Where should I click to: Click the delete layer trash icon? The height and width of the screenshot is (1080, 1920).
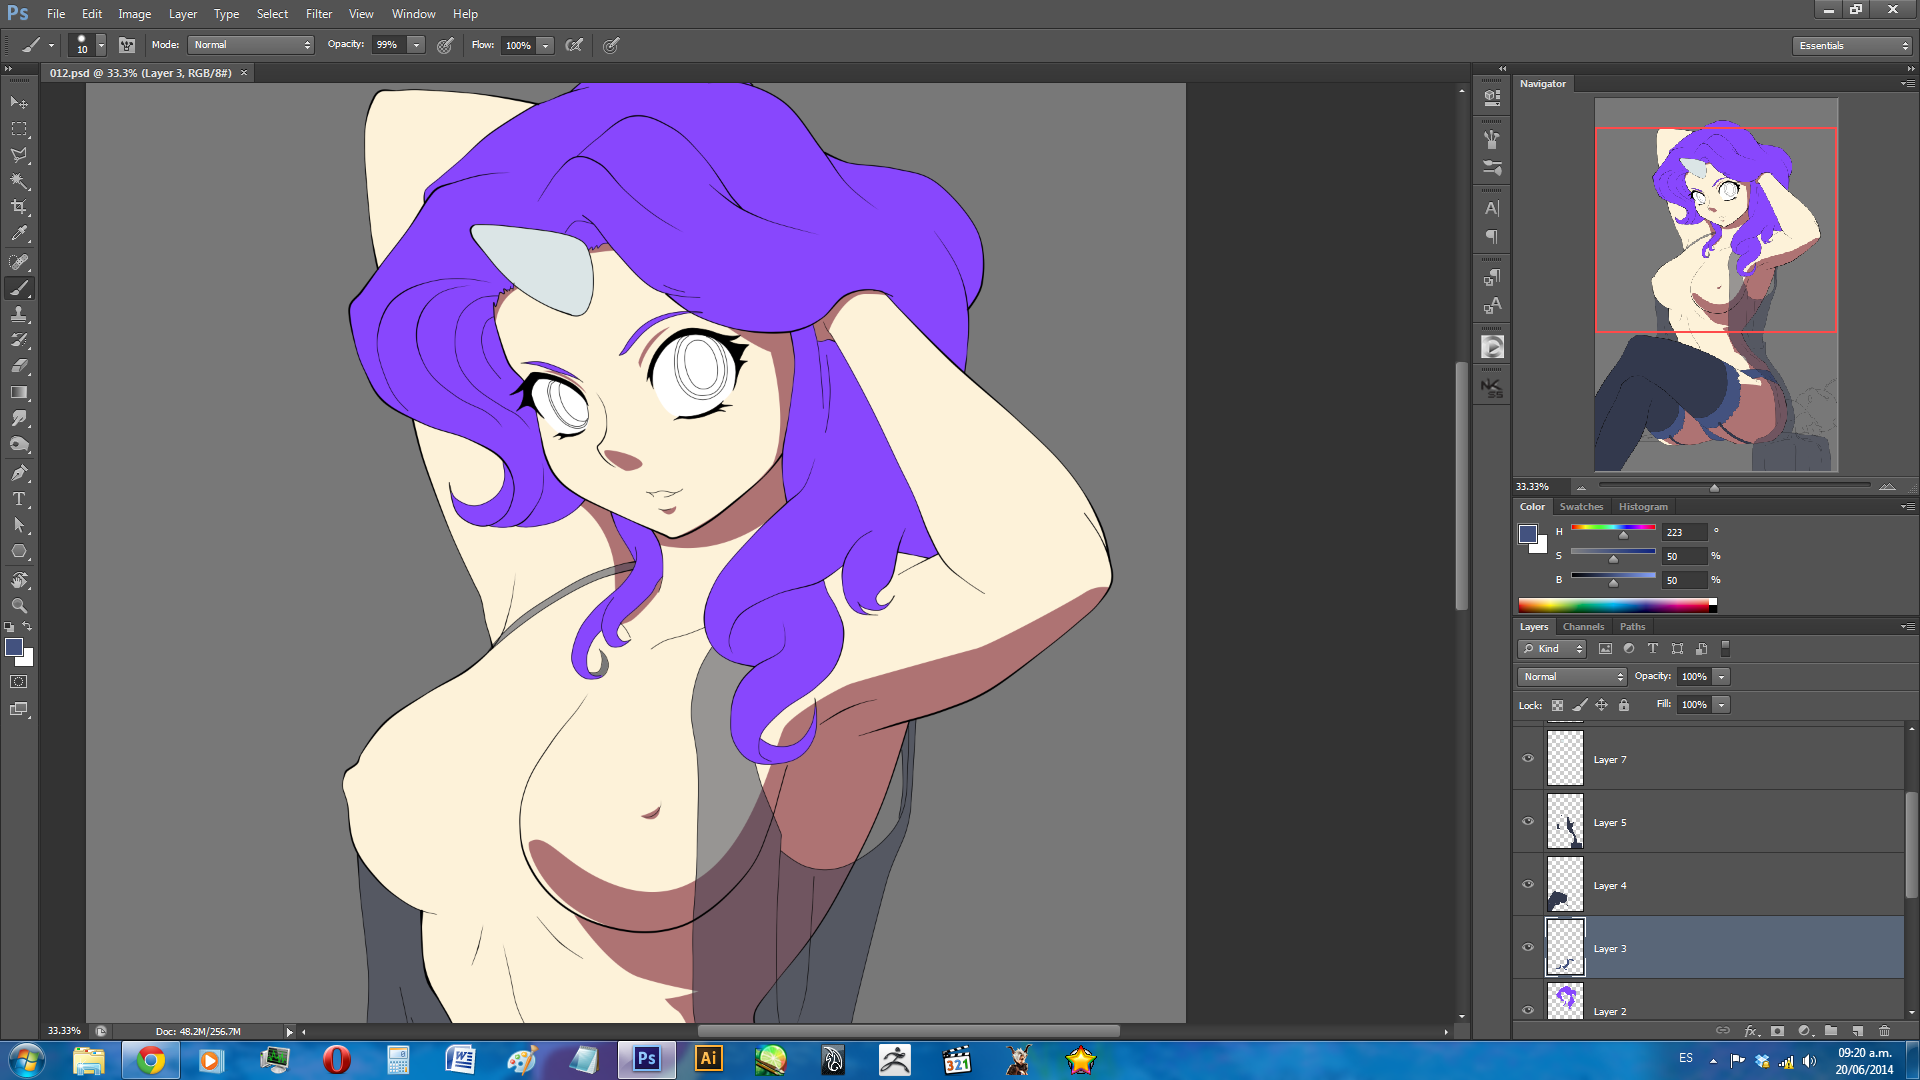(1884, 1030)
